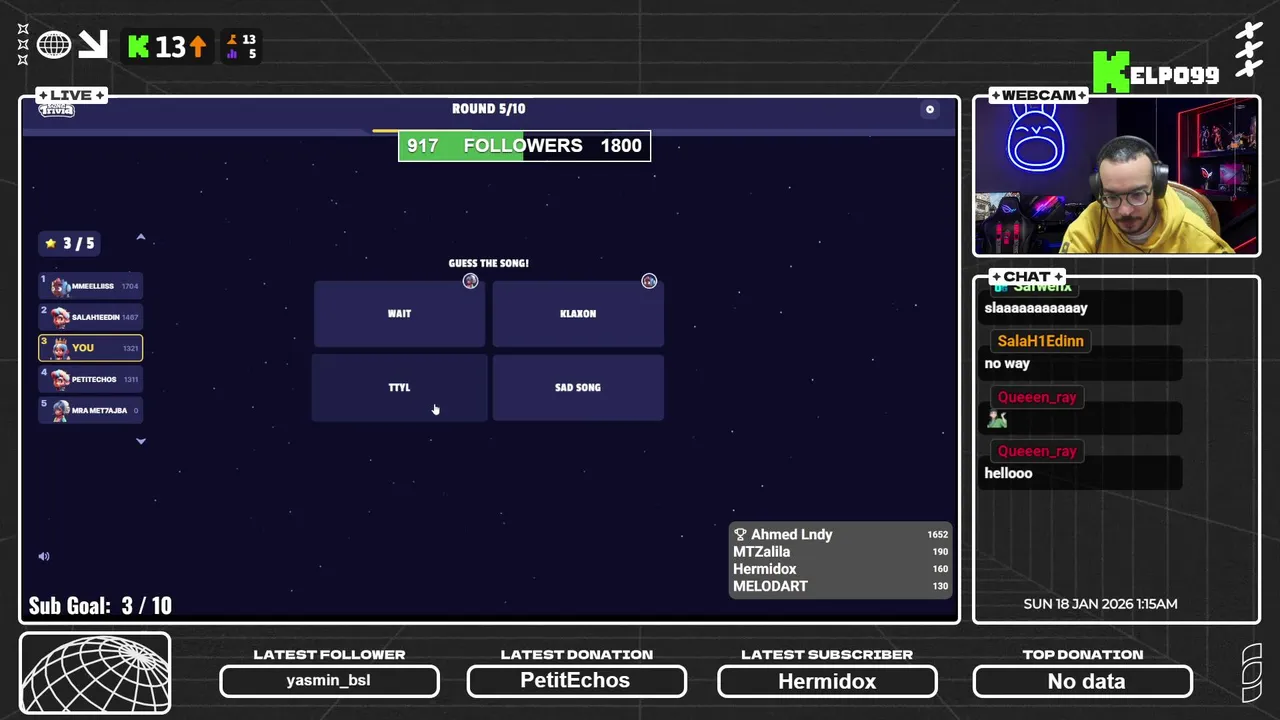
Task: Click the KELPO99 channel logo
Action: point(1156,73)
